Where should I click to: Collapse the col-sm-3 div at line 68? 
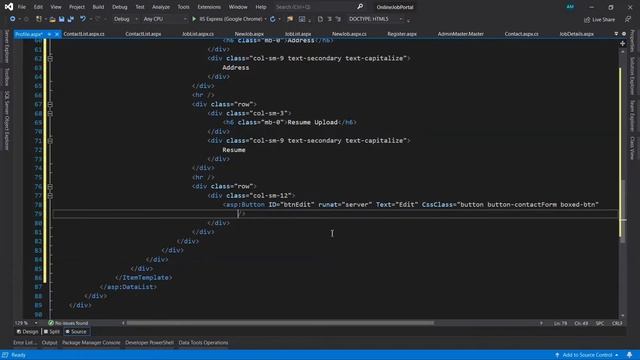(x=50, y=113)
